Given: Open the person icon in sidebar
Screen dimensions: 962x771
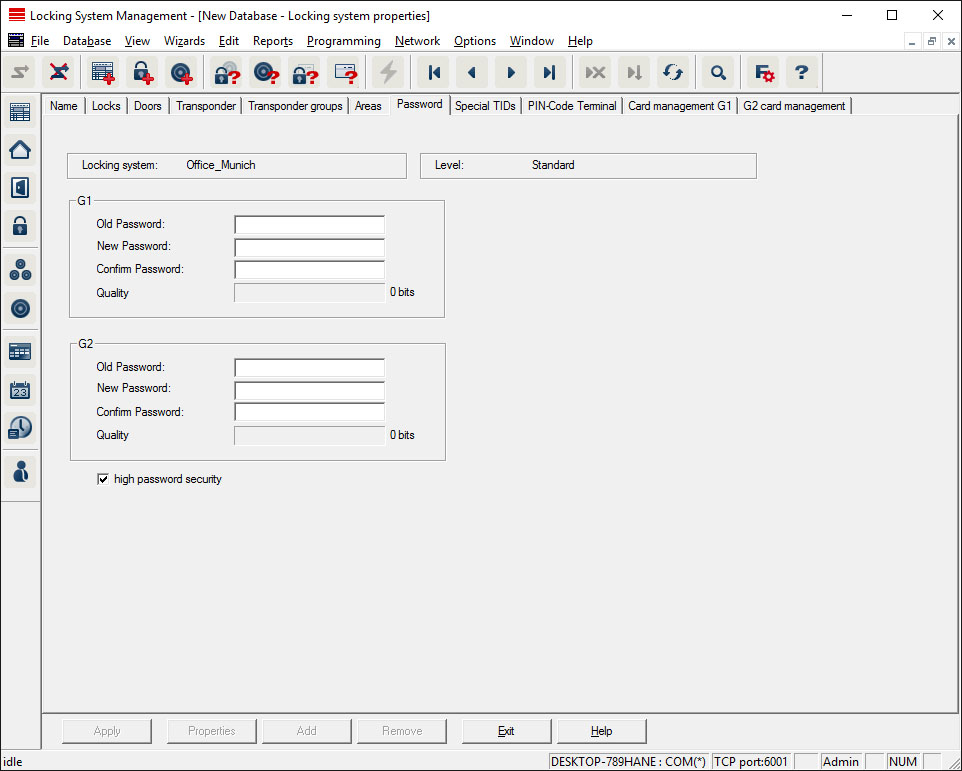Looking at the screenshot, I should point(20,470).
